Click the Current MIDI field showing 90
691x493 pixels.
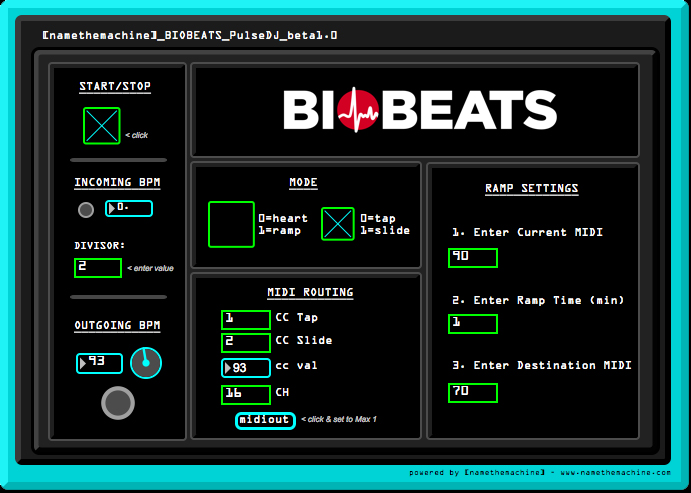473,258
